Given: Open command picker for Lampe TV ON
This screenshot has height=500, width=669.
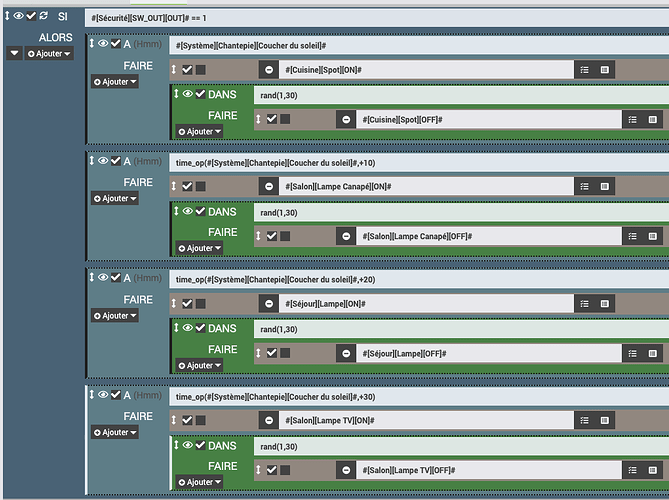Looking at the screenshot, I should tap(605, 420).
